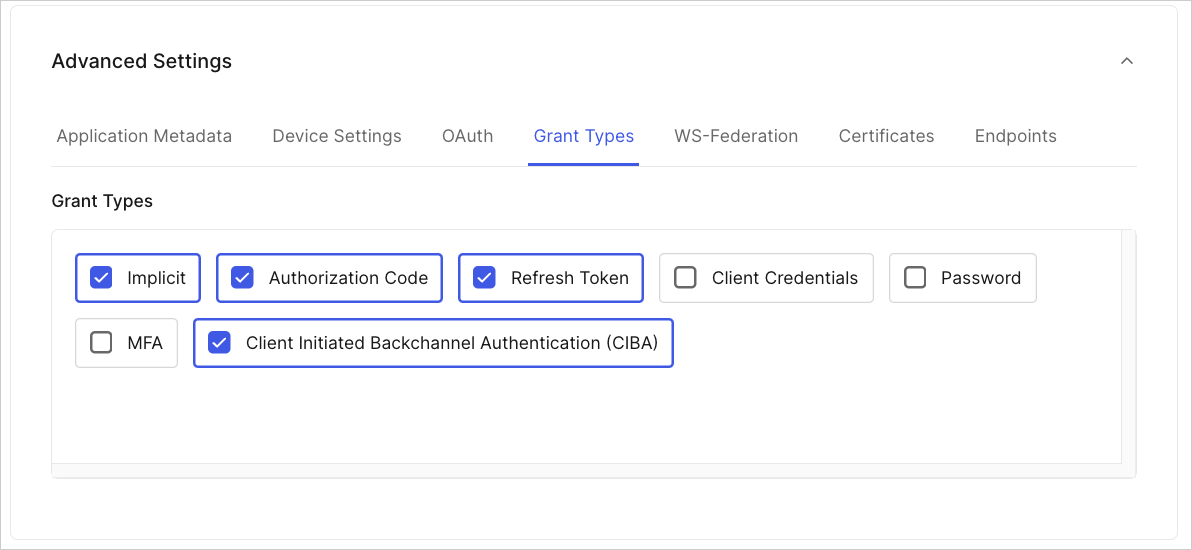Image resolution: width=1192 pixels, height=550 pixels.
Task: Open the Certificates tab
Action: click(x=886, y=136)
